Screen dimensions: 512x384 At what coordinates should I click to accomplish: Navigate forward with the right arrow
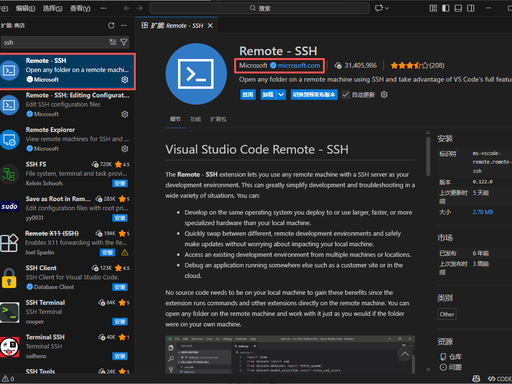click(139, 8)
